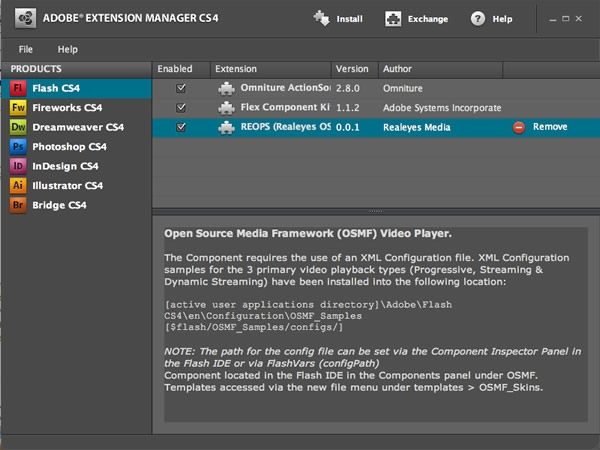
Task: Disable the Omniture ActionSource extension checkbox
Action: pos(181,88)
